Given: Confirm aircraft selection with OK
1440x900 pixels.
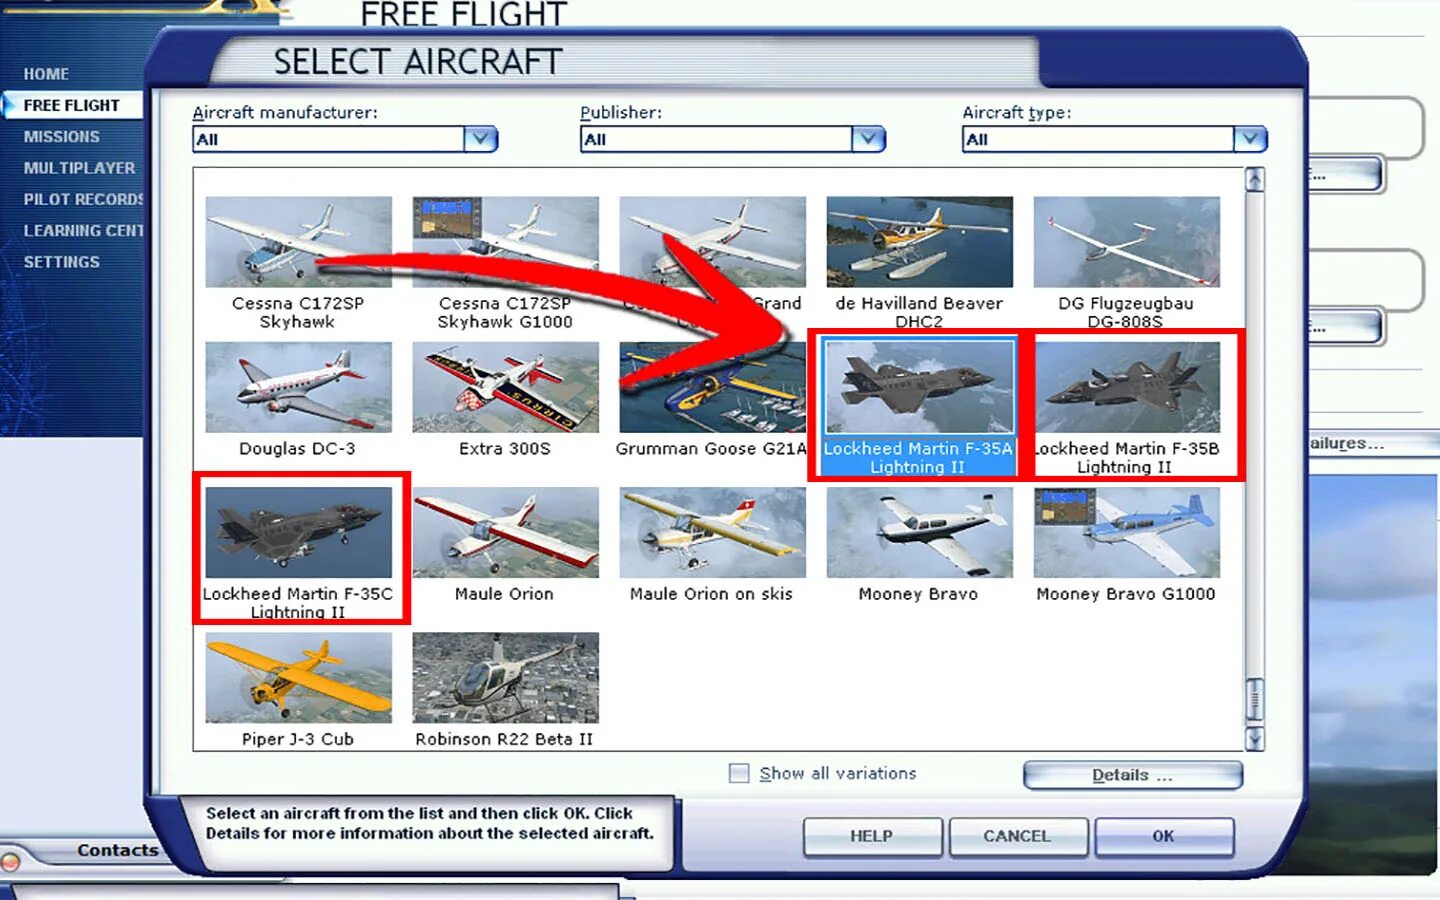Looking at the screenshot, I should pos(1164,836).
